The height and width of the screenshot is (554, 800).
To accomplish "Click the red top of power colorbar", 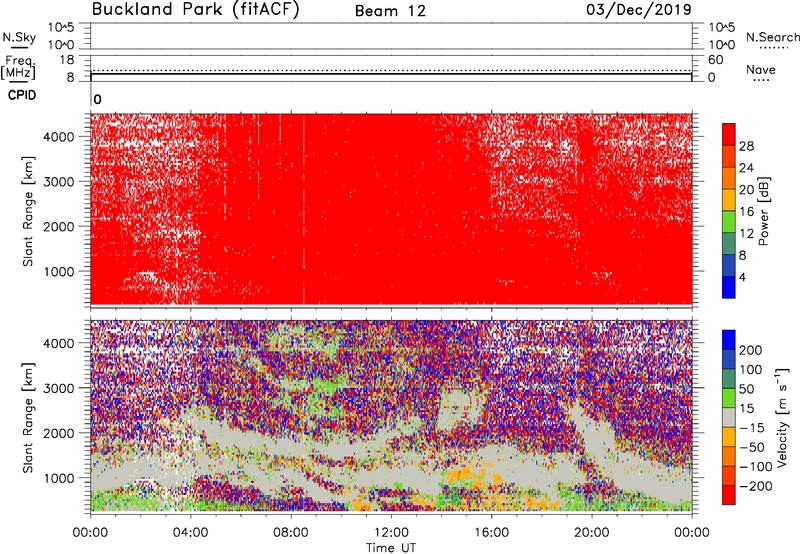I will tap(729, 134).
